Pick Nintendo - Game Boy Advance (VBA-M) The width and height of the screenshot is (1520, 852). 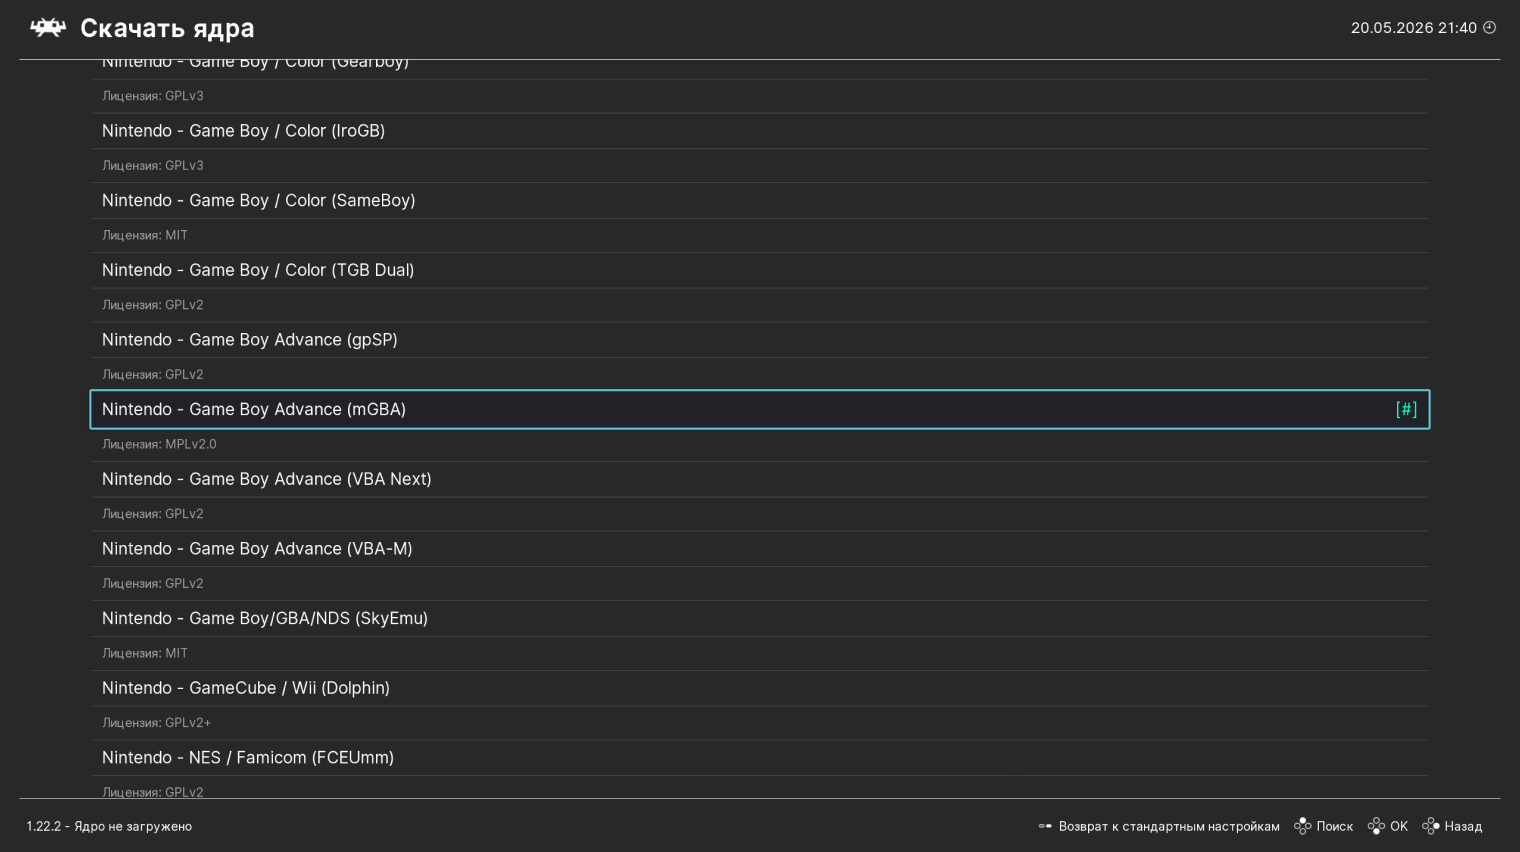tap(760, 549)
